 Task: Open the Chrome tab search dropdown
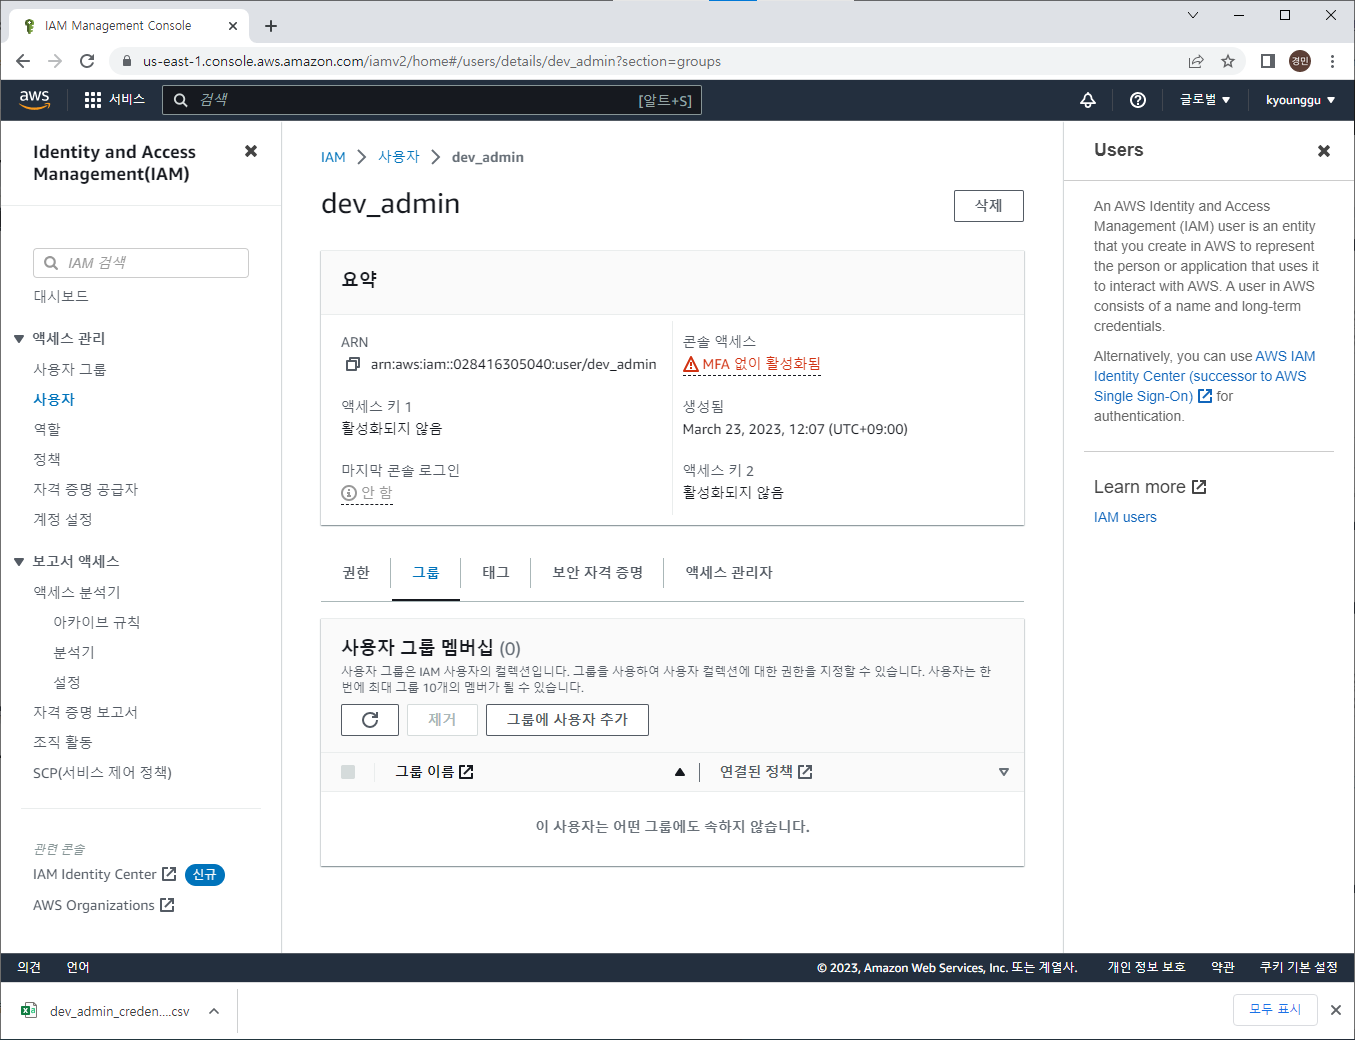(x=1193, y=15)
